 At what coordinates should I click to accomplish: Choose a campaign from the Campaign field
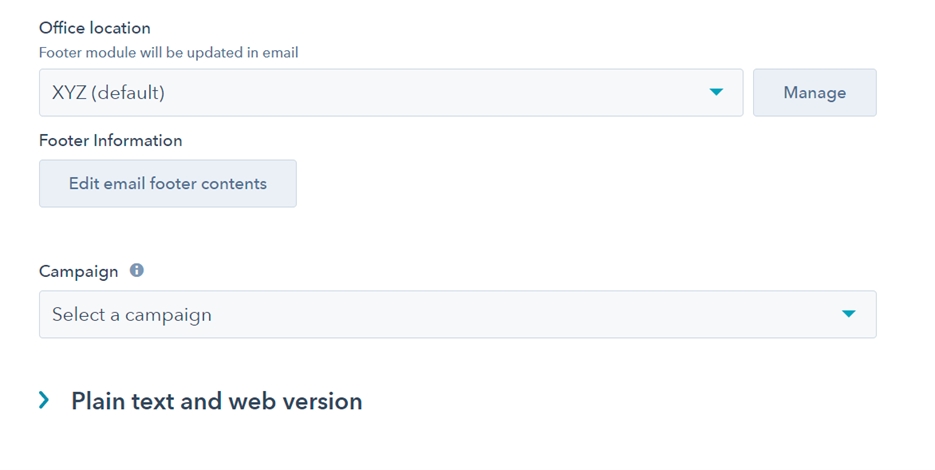[457, 314]
